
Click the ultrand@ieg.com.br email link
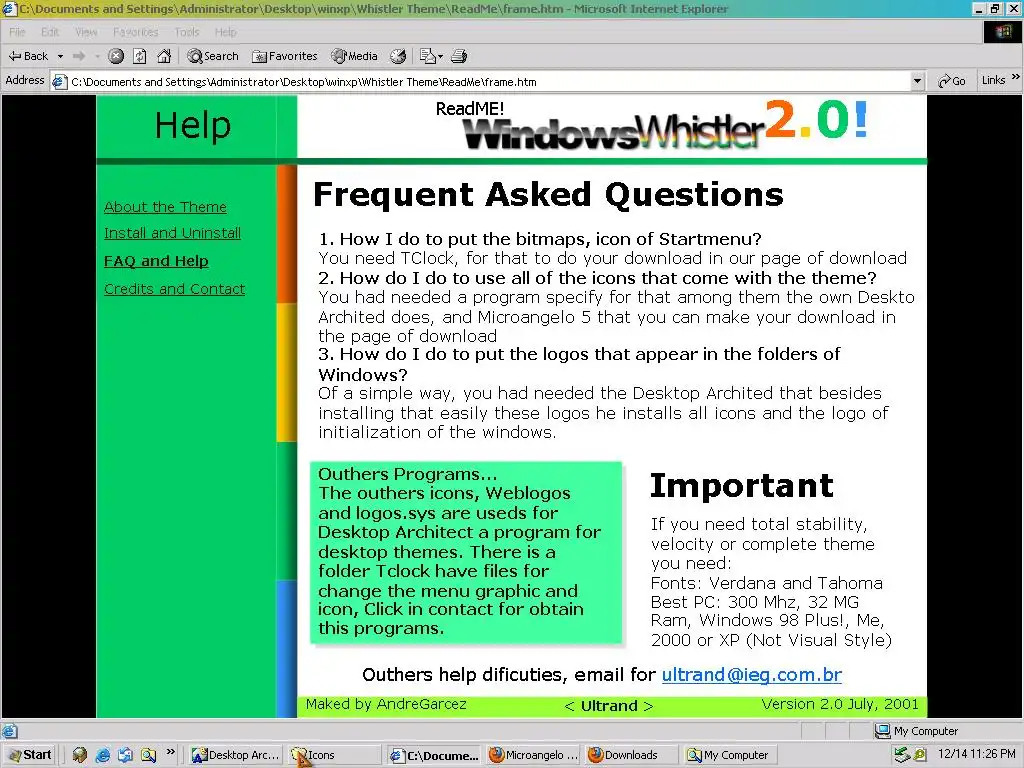[752, 675]
